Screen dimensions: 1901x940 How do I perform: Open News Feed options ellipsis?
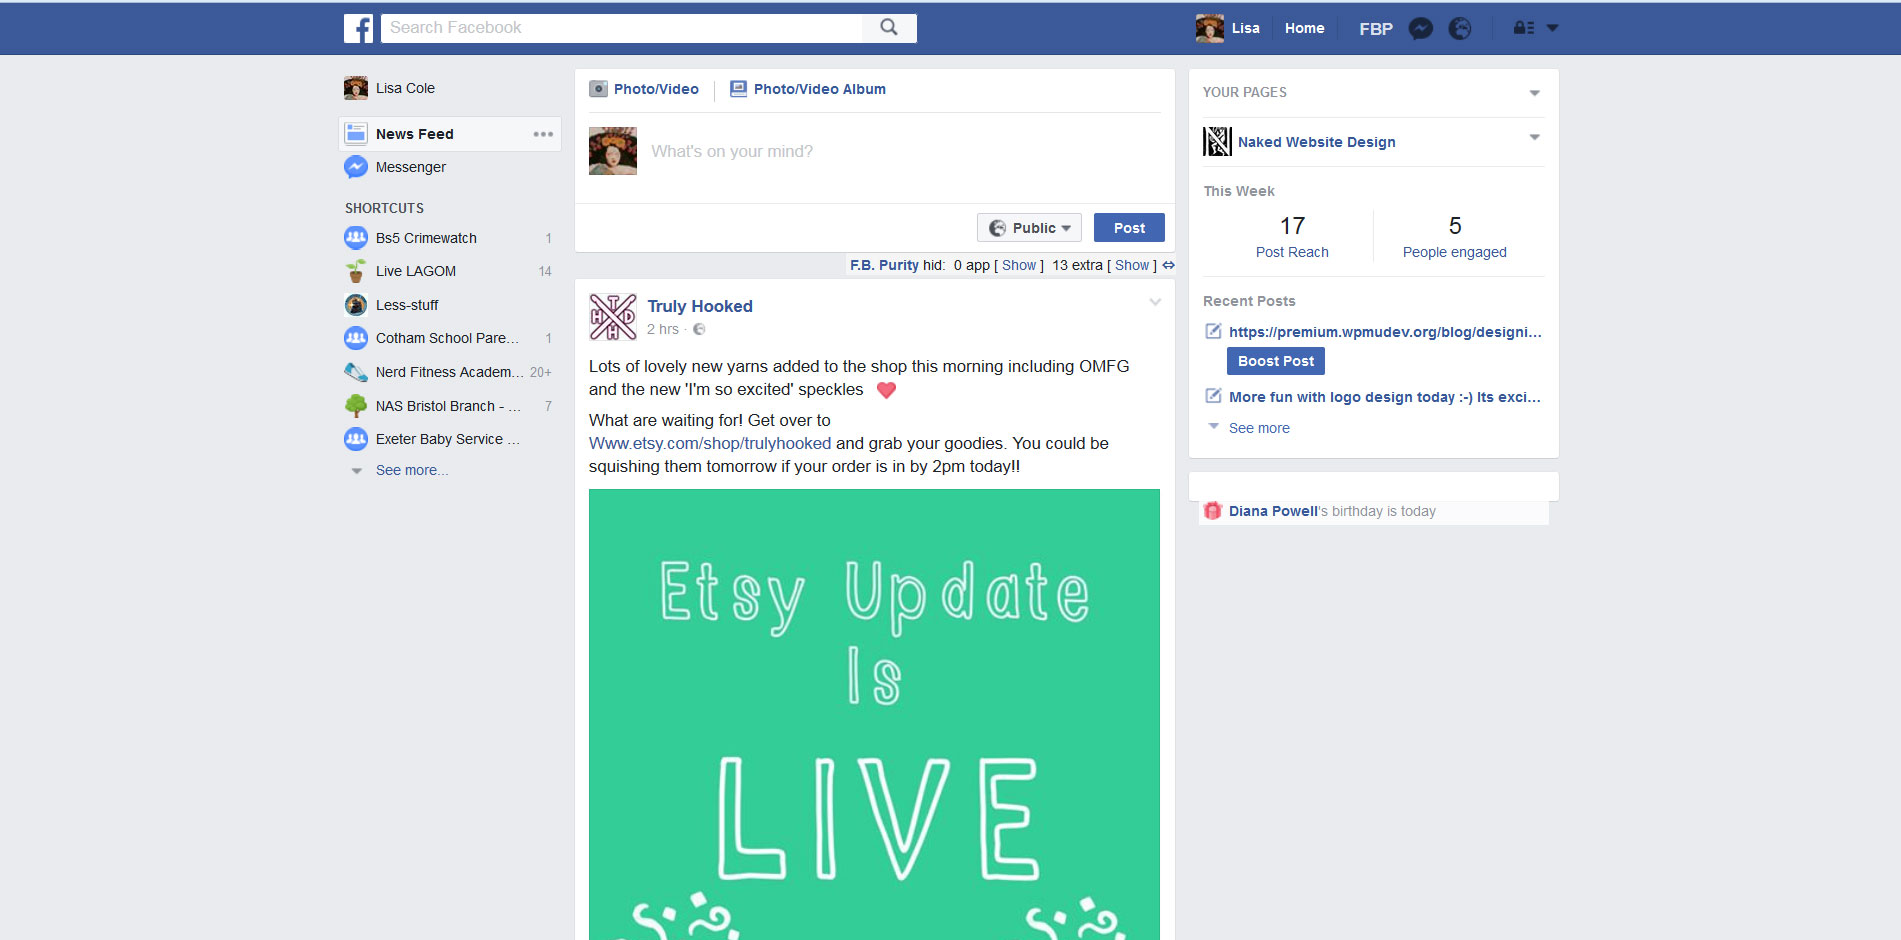click(x=543, y=134)
